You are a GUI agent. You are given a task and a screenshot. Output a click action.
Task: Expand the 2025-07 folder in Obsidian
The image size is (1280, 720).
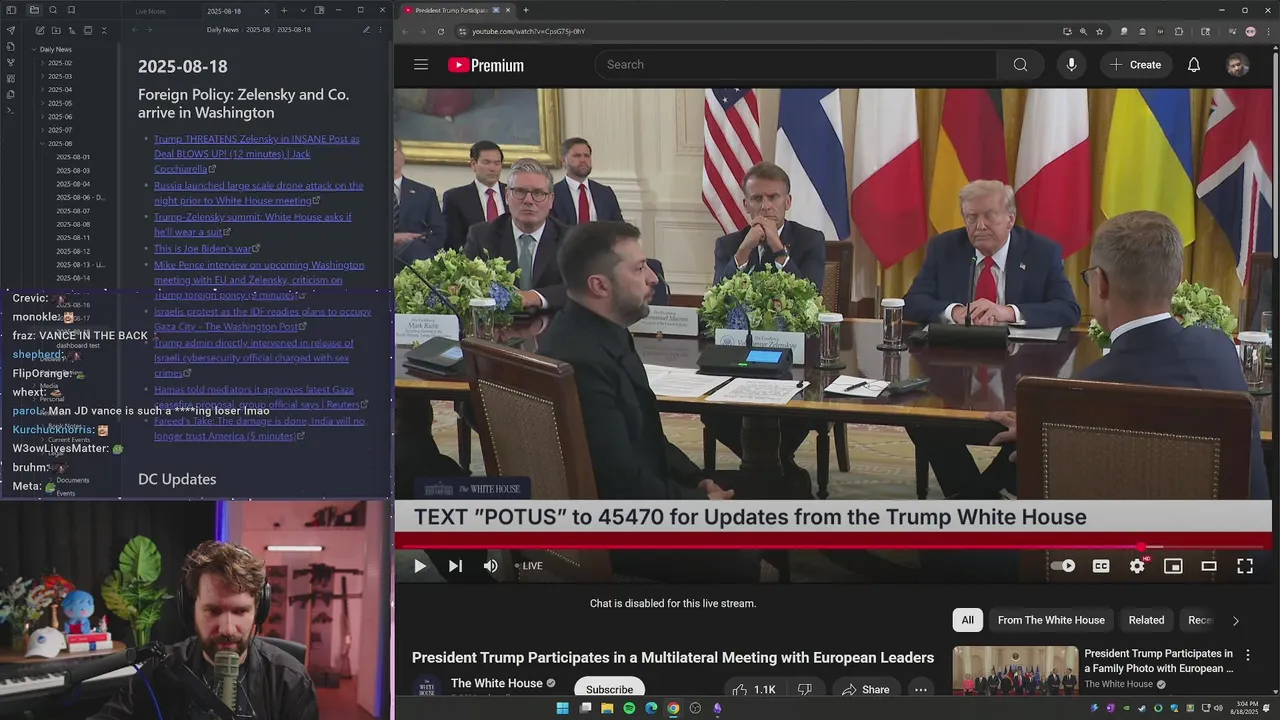click(59, 130)
